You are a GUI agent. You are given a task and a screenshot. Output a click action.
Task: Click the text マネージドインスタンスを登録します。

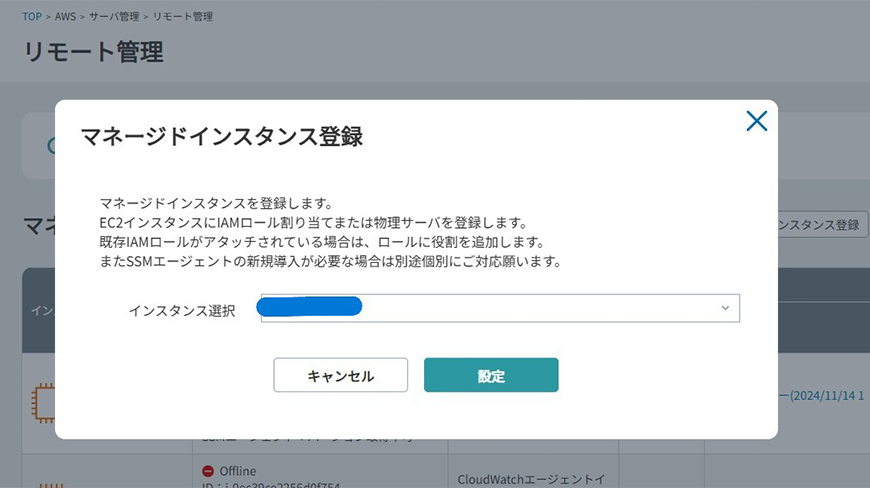click(x=216, y=204)
